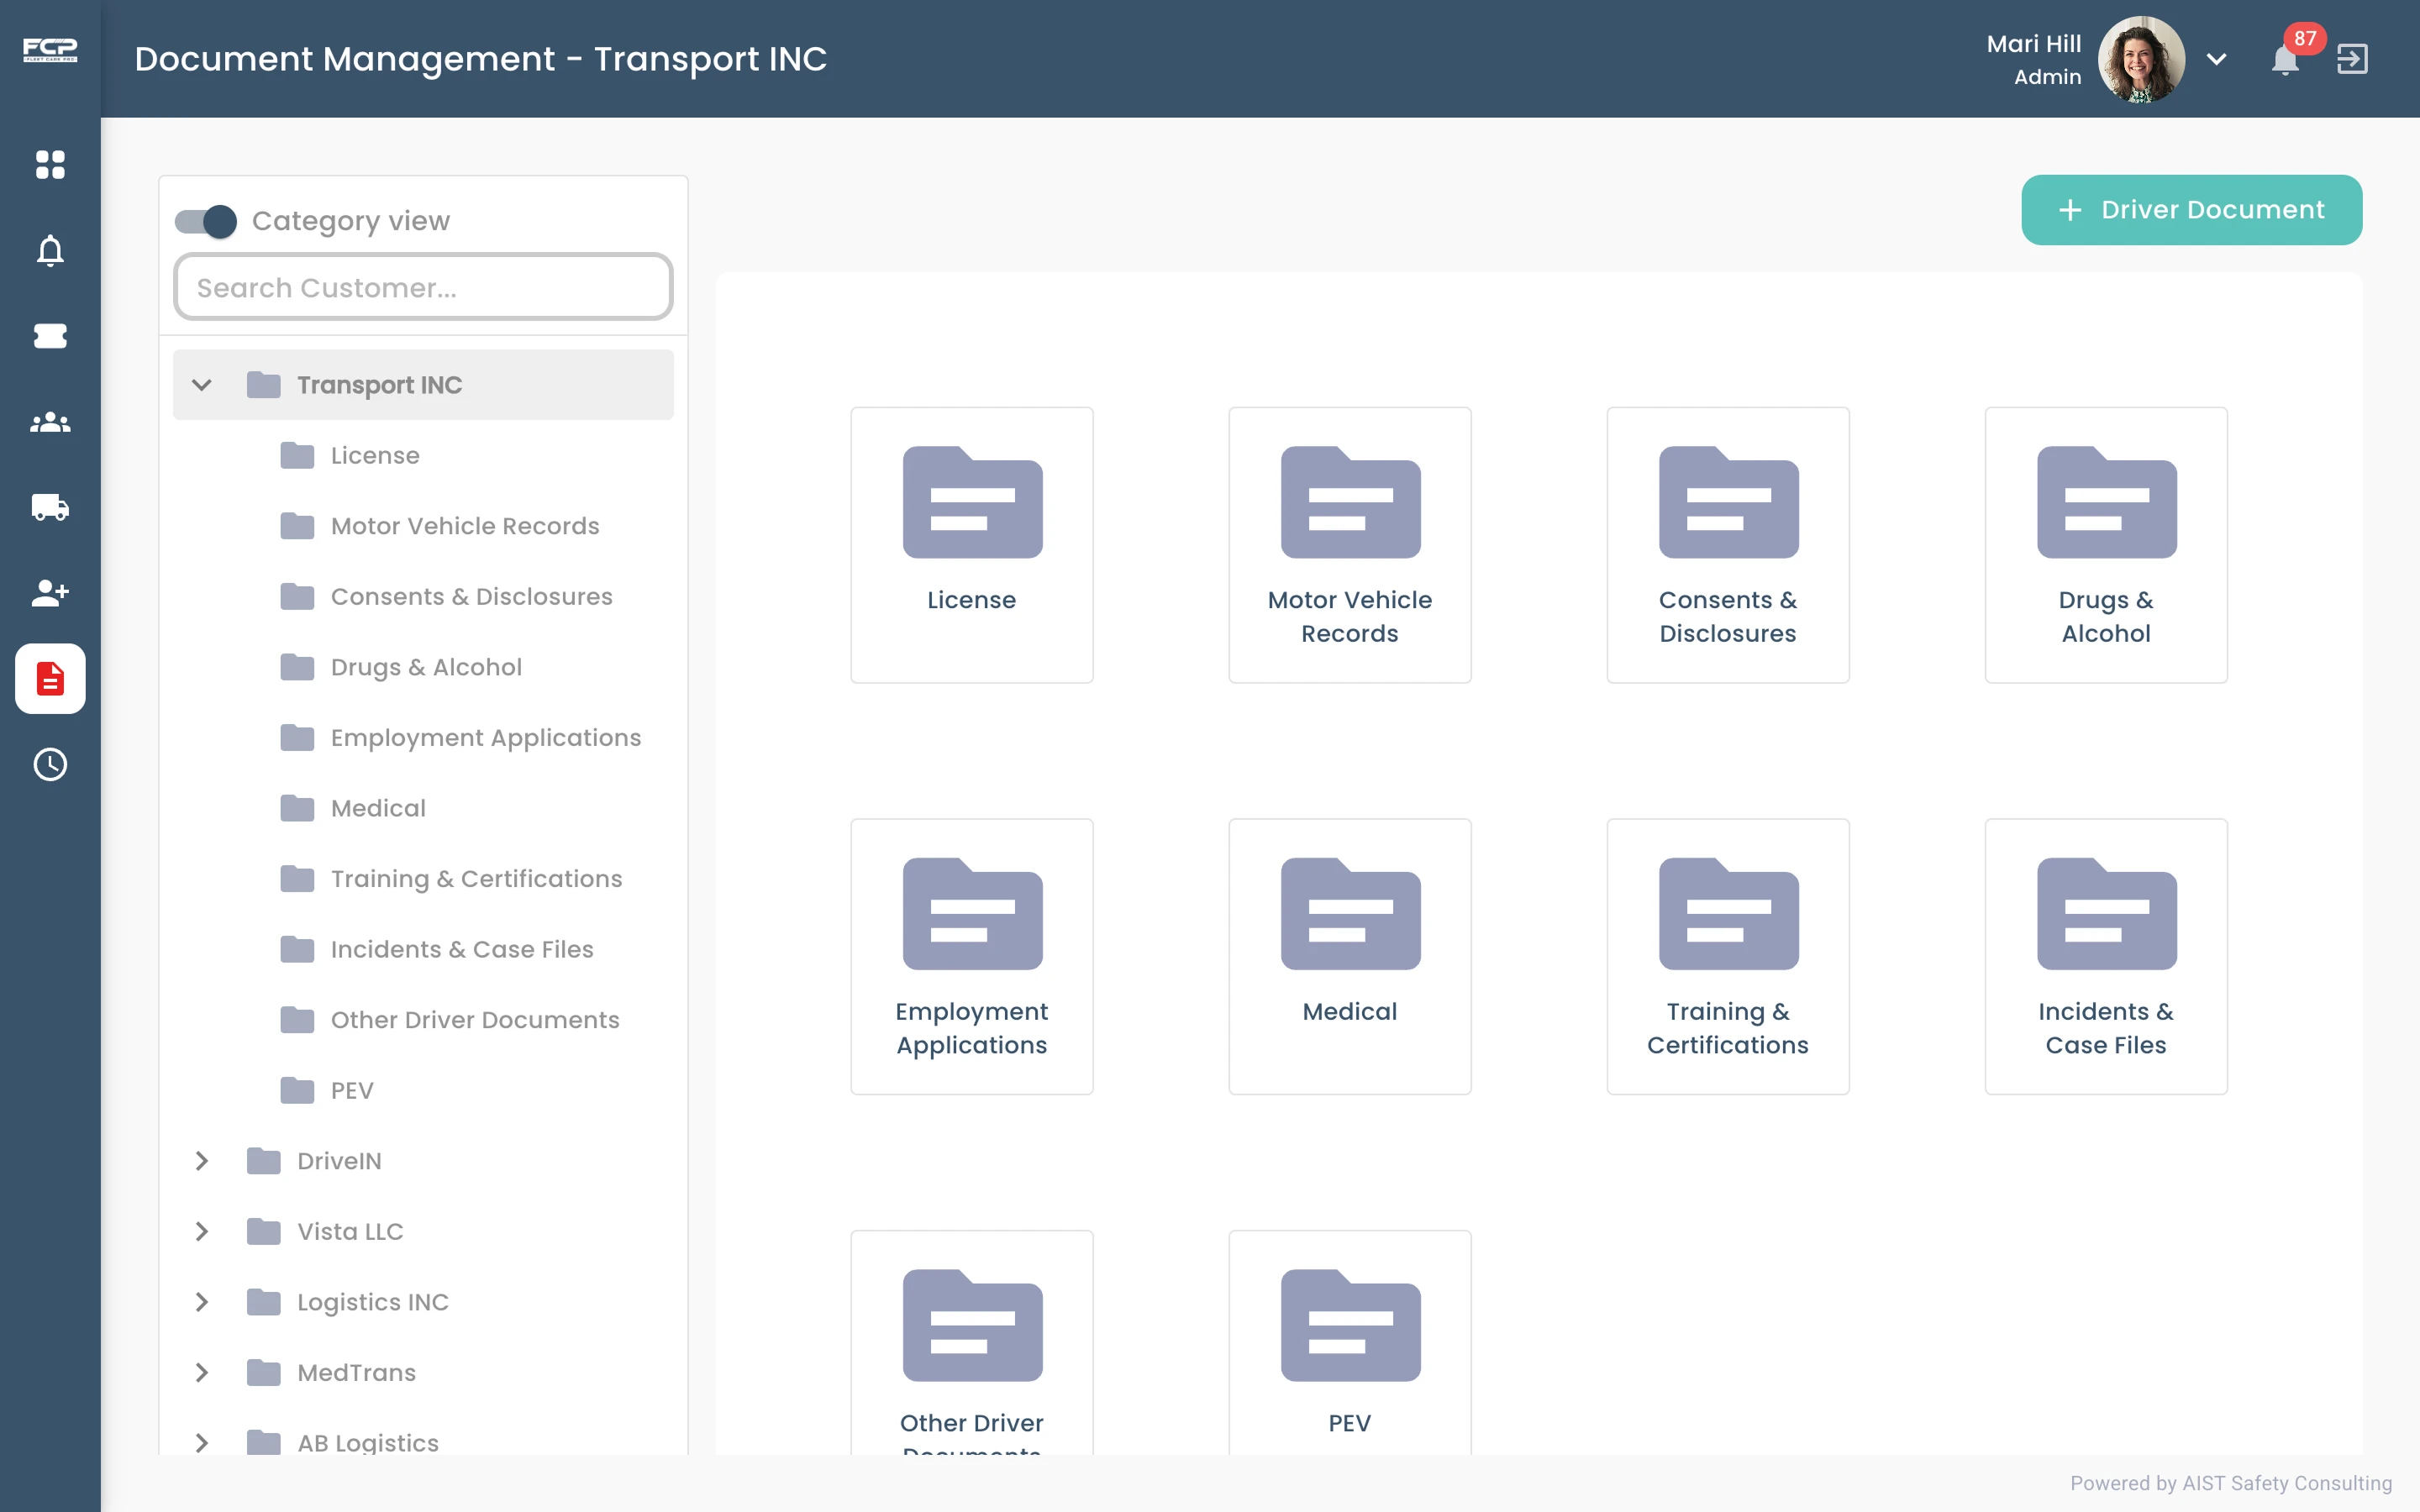
Task: Click the add-user sidebar icon
Action: (50, 593)
